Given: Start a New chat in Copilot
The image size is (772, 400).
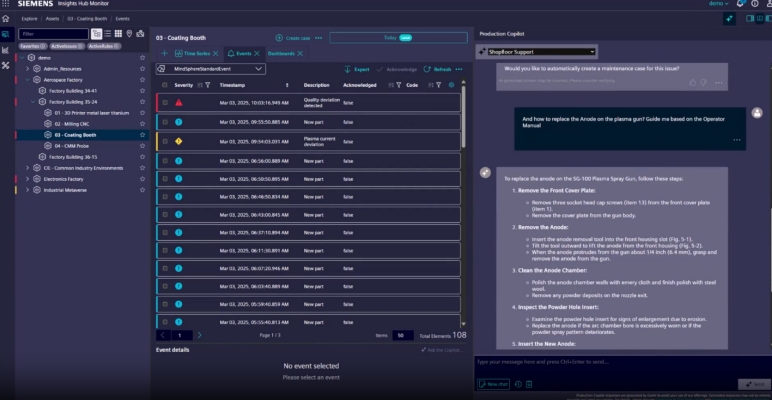Looking at the screenshot, I should click(494, 384).
